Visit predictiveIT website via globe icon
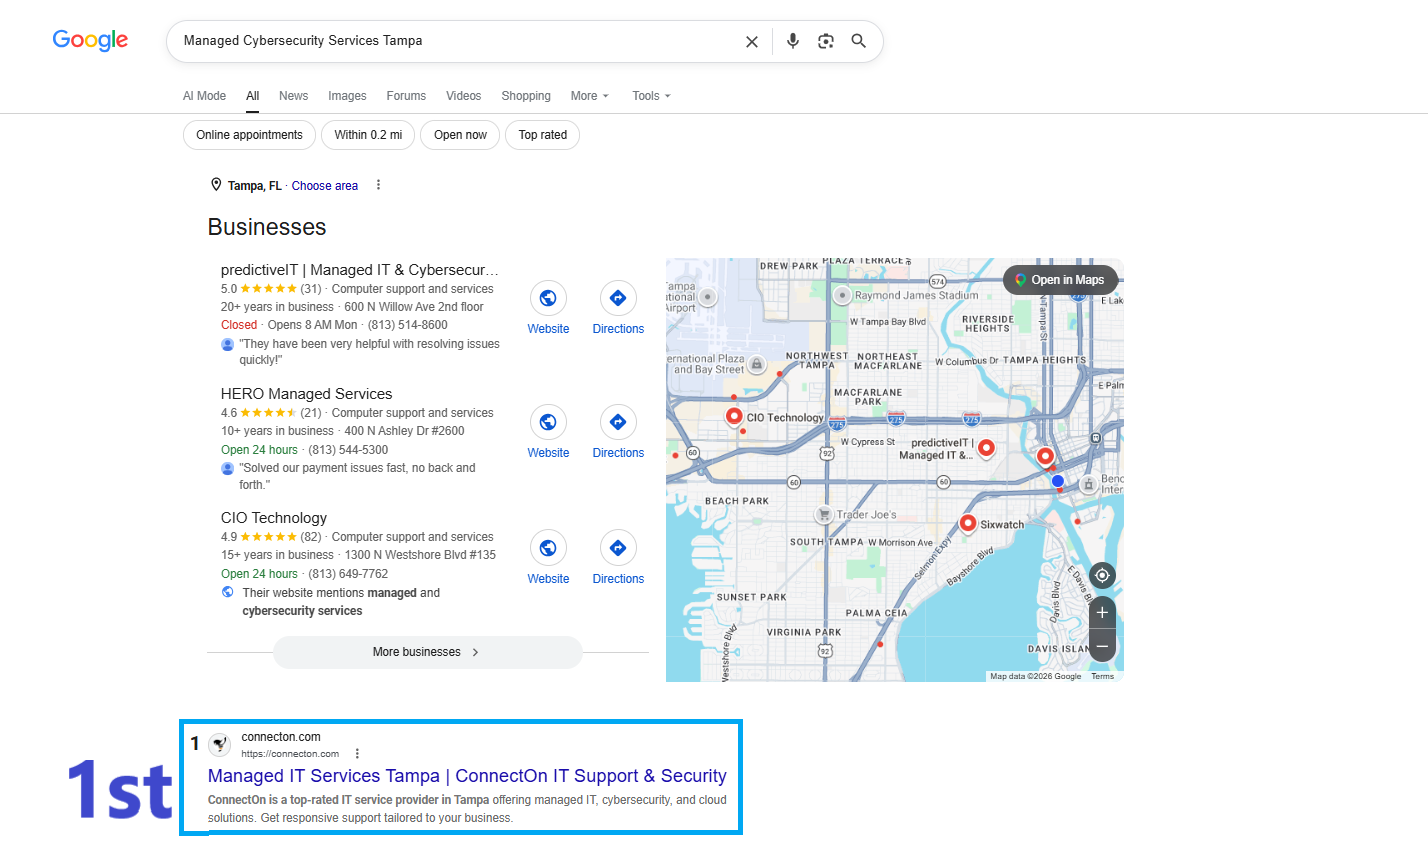1428x841 pixels. pyautogui.click(x=548, y=298)
